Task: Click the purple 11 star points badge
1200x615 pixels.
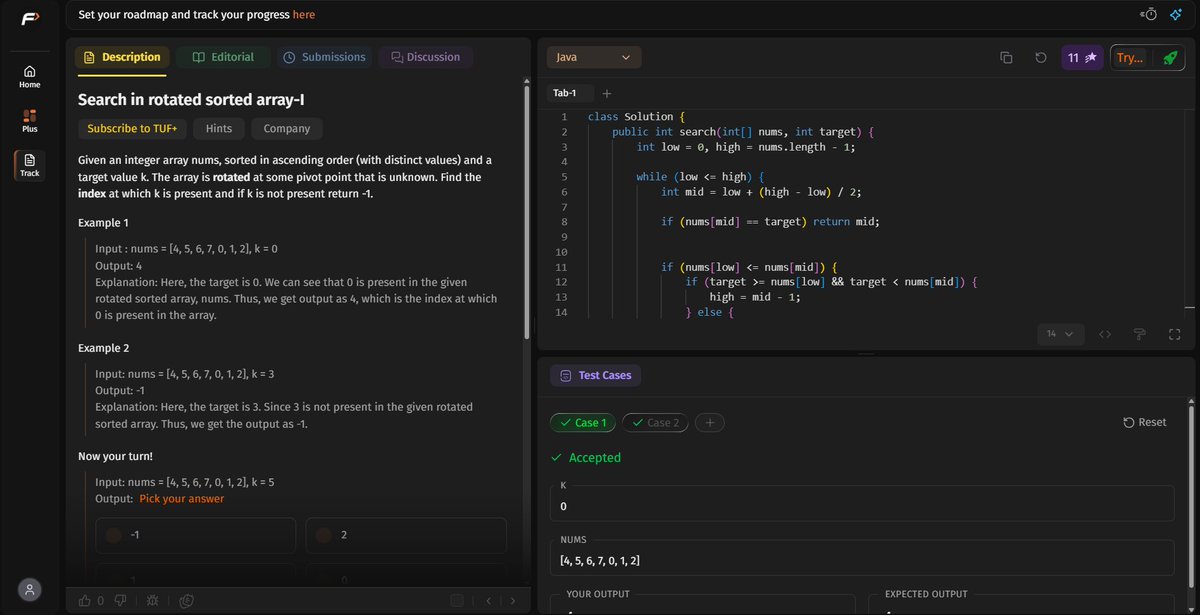Action: [1082, 58]
